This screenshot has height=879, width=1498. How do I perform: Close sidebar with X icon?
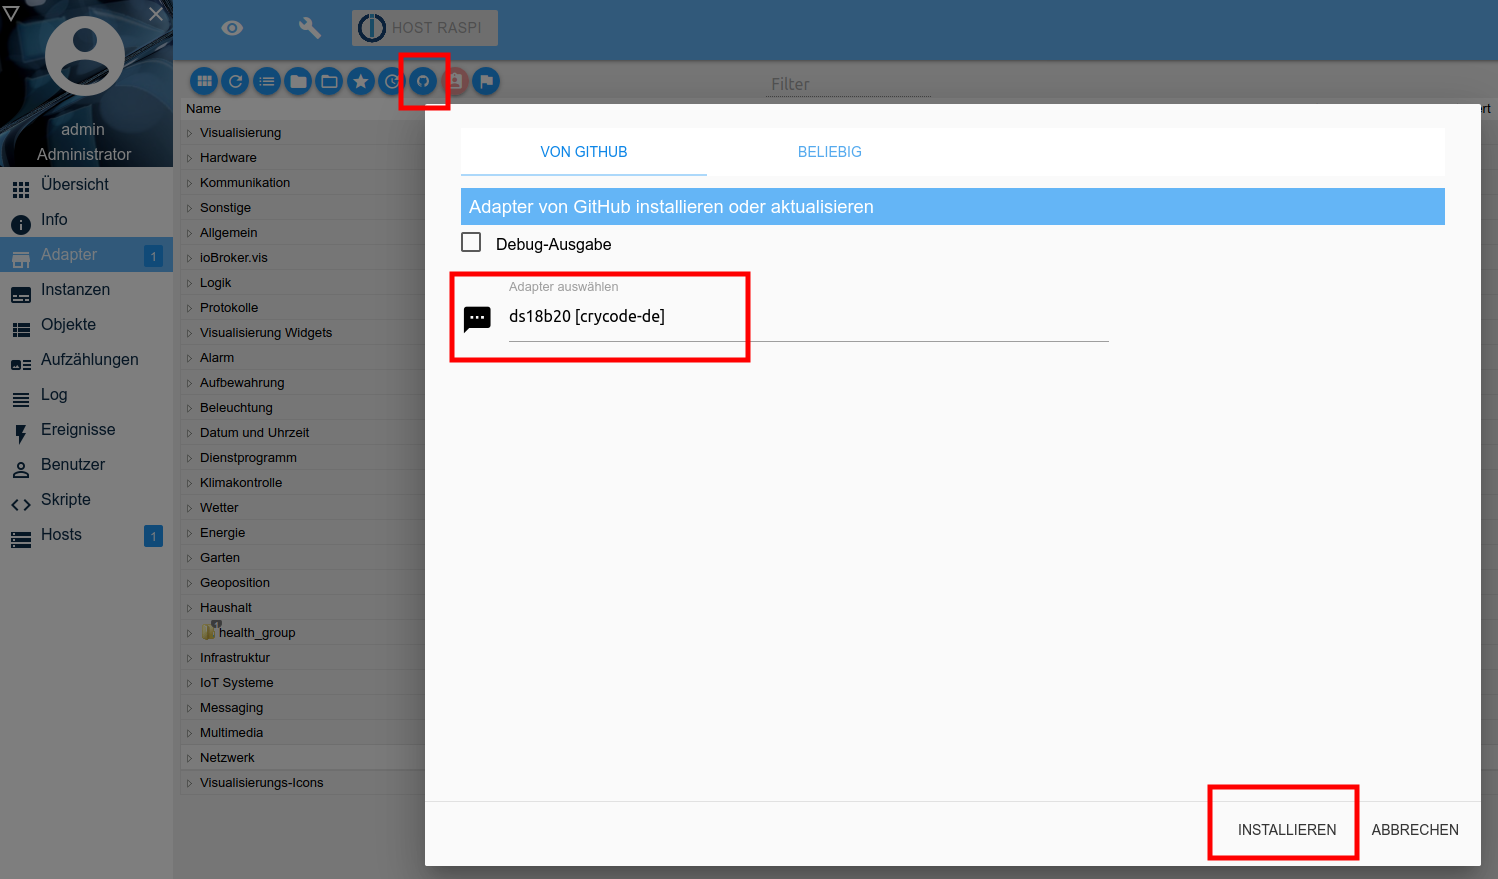click(x=156, y=14)
